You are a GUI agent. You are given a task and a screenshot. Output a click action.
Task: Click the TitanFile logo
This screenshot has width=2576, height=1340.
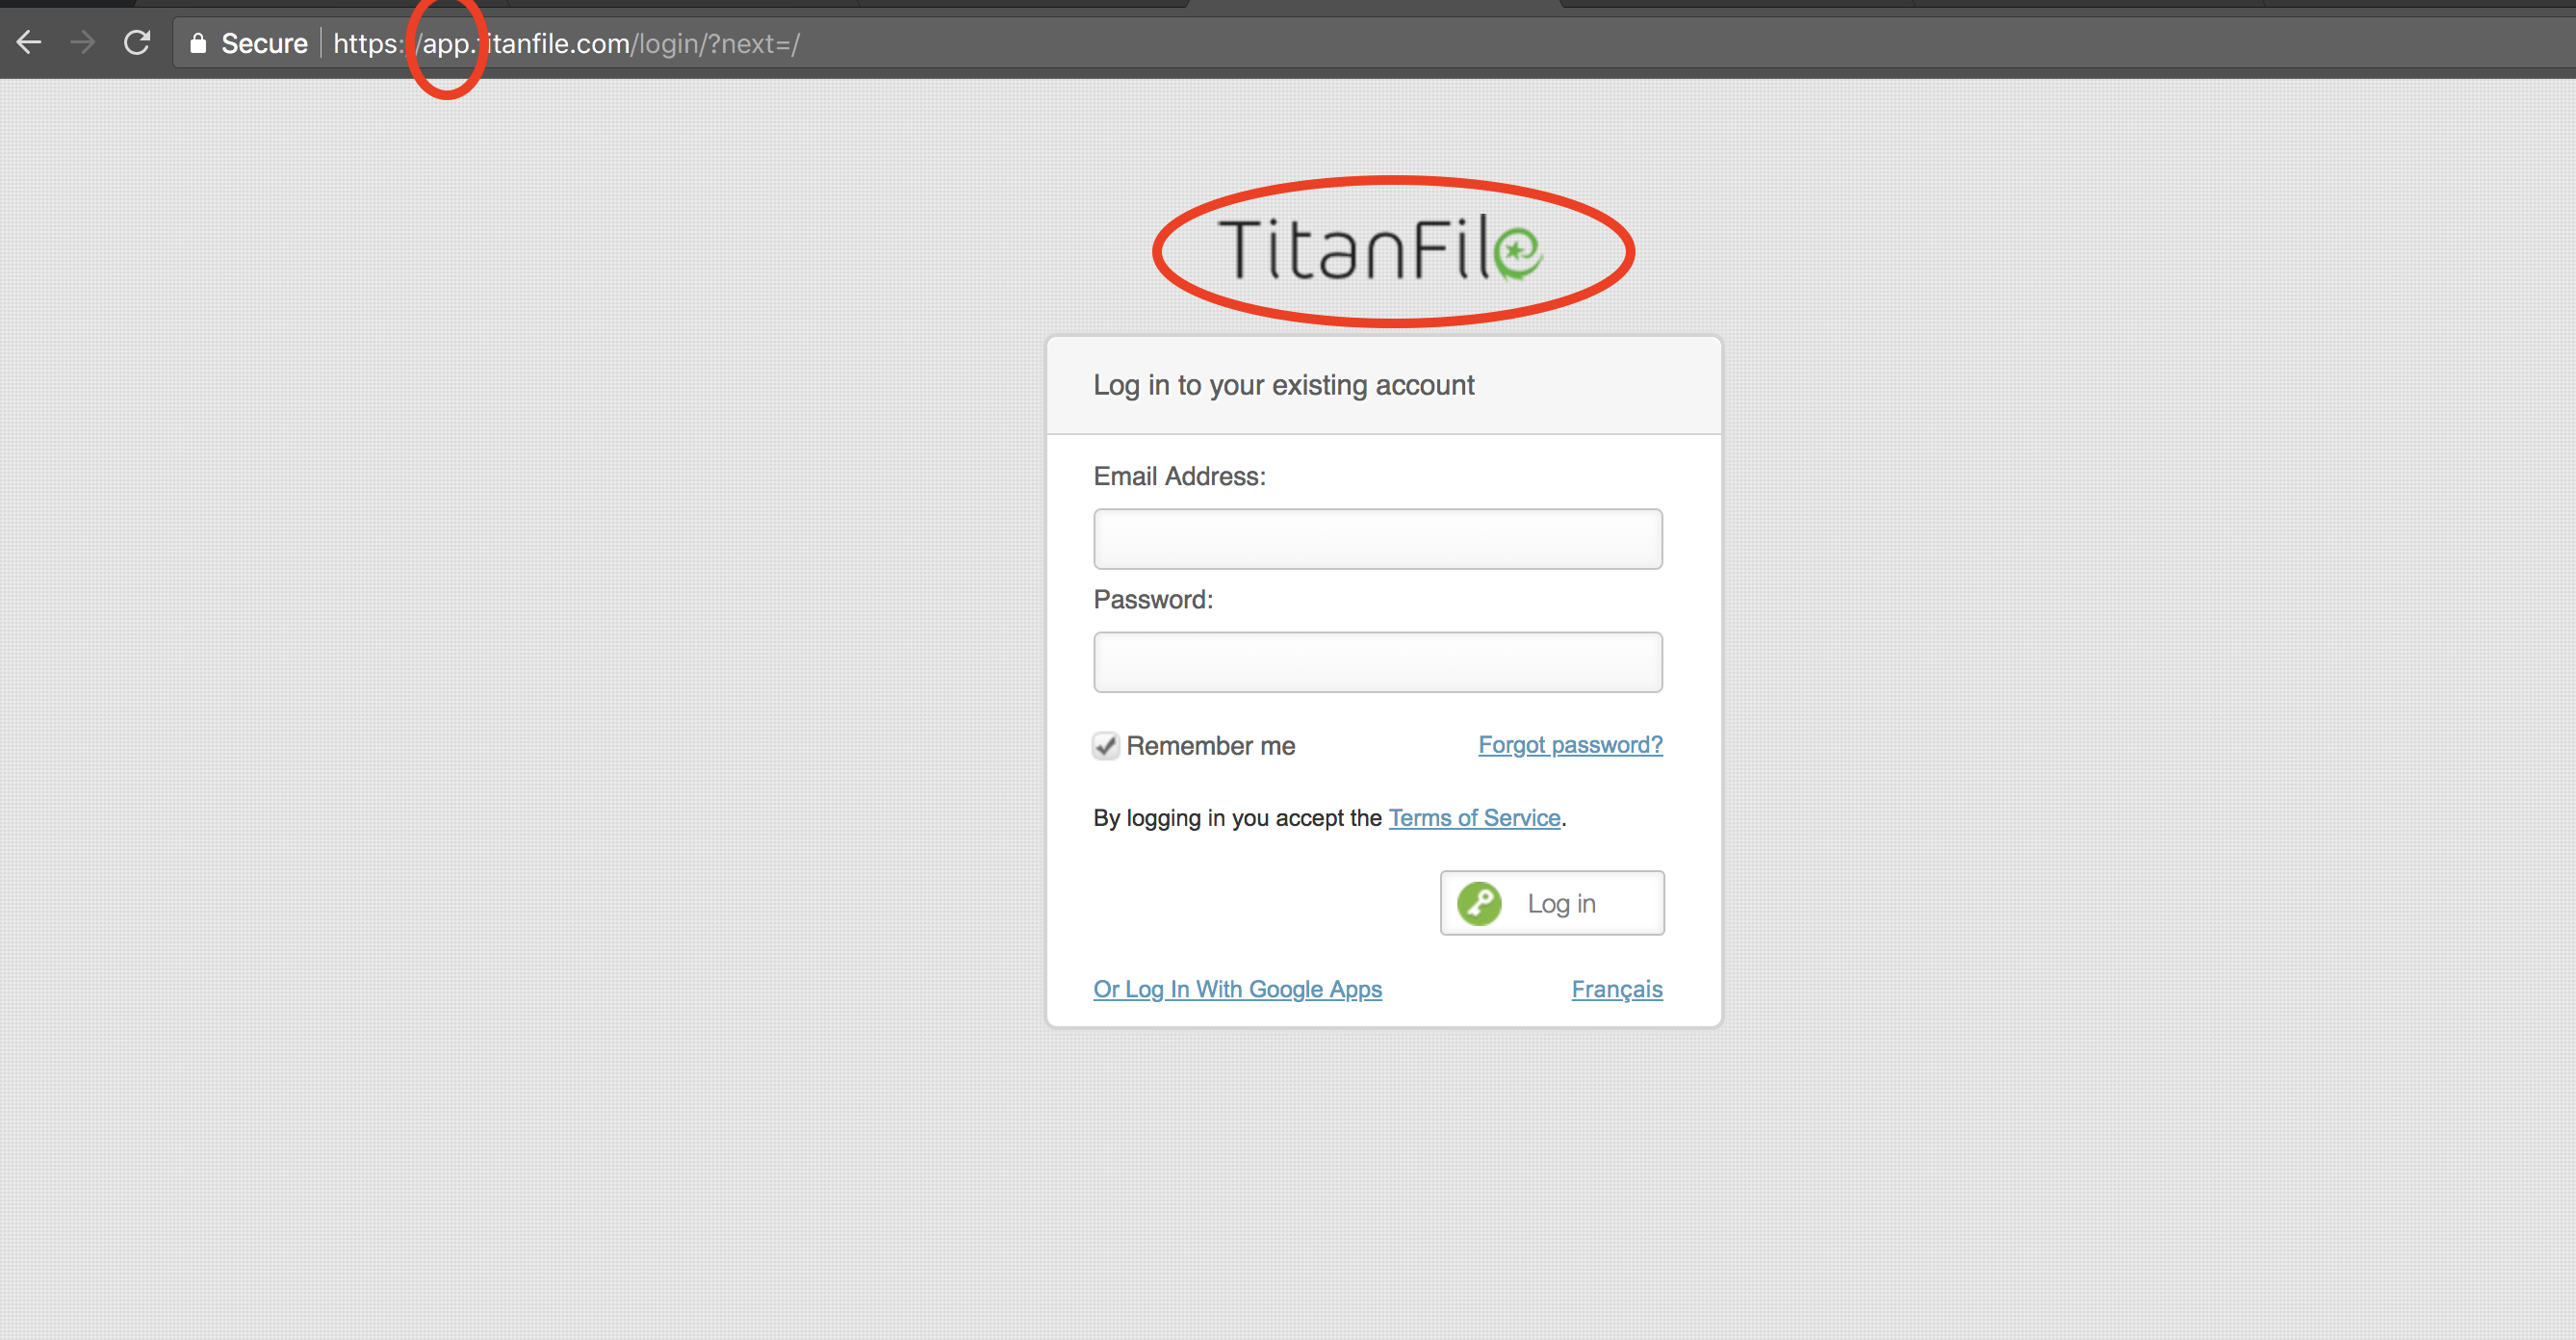(x=1382, y=252)
